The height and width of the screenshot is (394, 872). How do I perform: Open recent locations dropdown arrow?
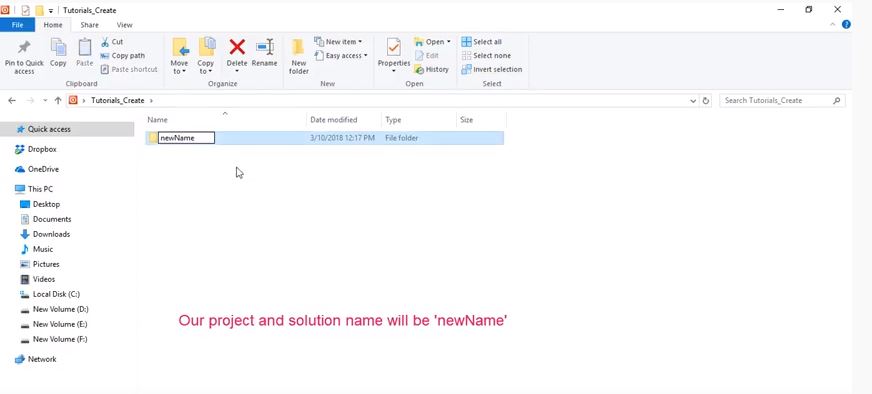coord(45,101)
